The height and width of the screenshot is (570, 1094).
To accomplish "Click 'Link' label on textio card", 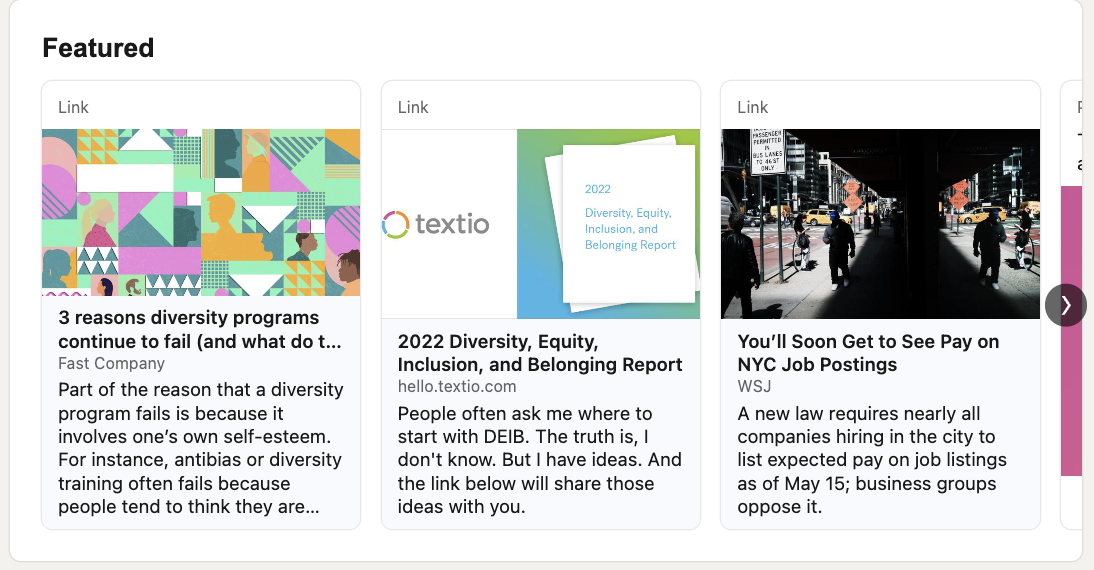I will point(413,107).
